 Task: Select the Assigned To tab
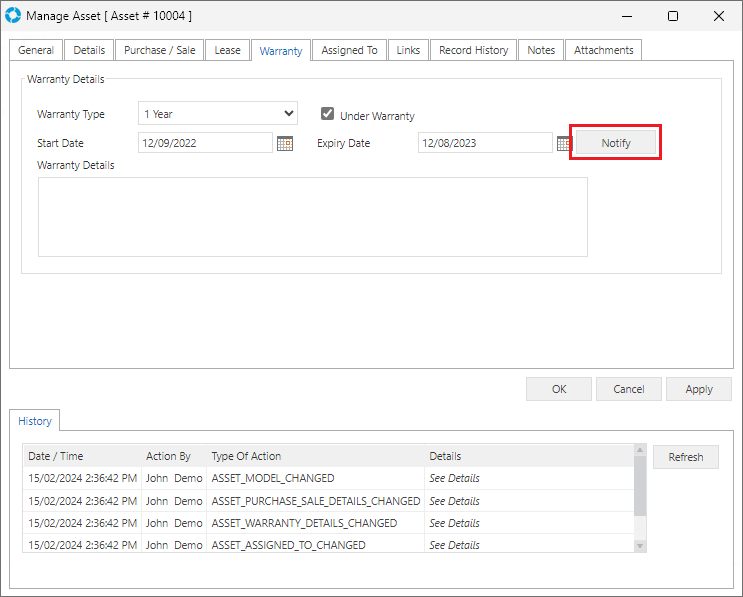[x=349, y=50]
